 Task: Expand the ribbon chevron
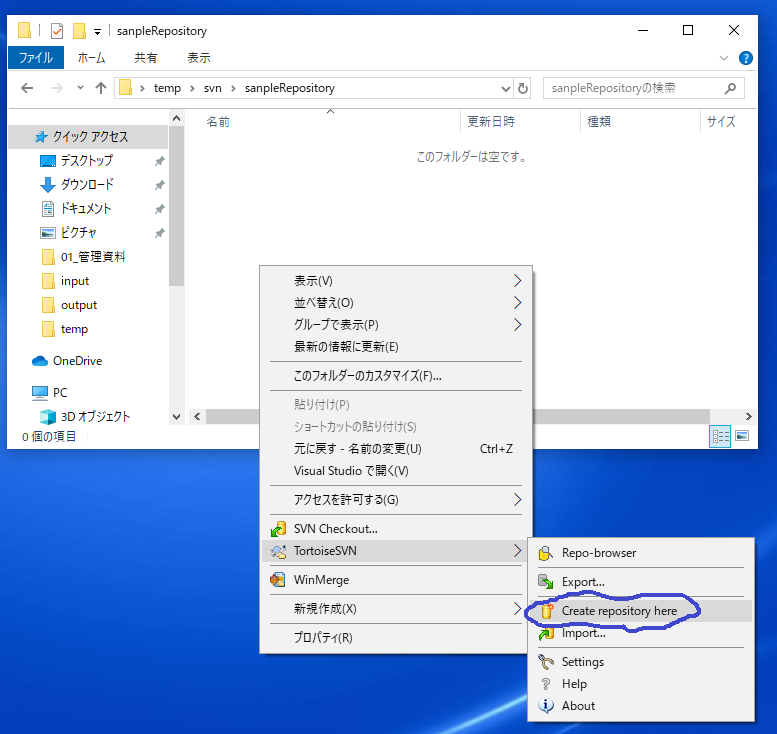[724, 58]
